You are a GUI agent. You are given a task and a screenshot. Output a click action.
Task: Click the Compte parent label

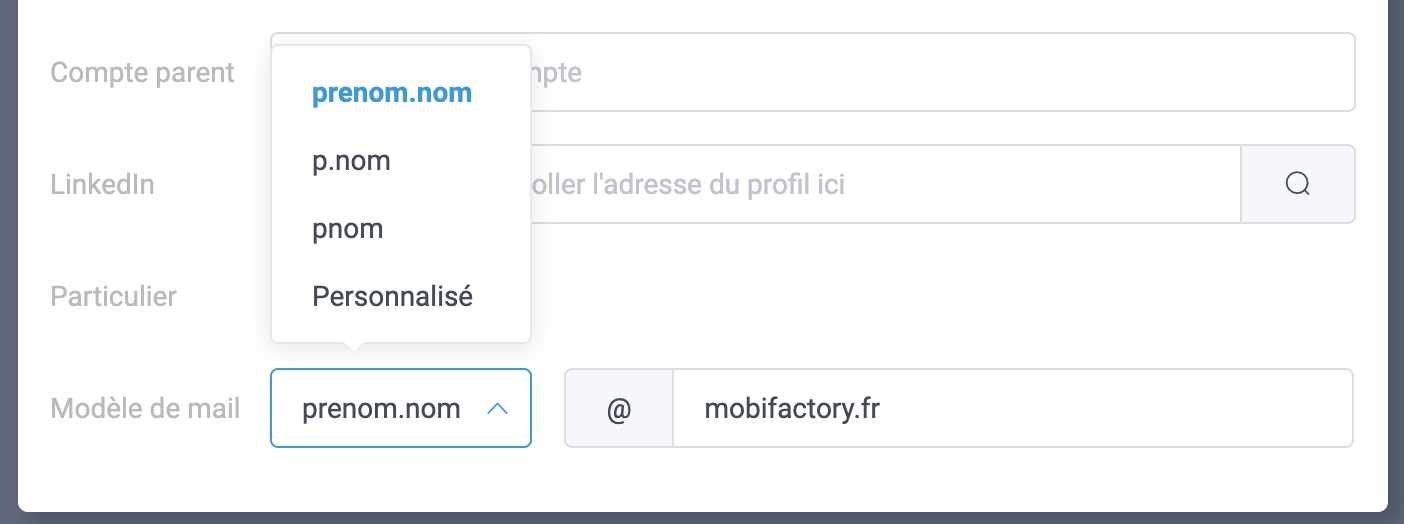(142, 73)
